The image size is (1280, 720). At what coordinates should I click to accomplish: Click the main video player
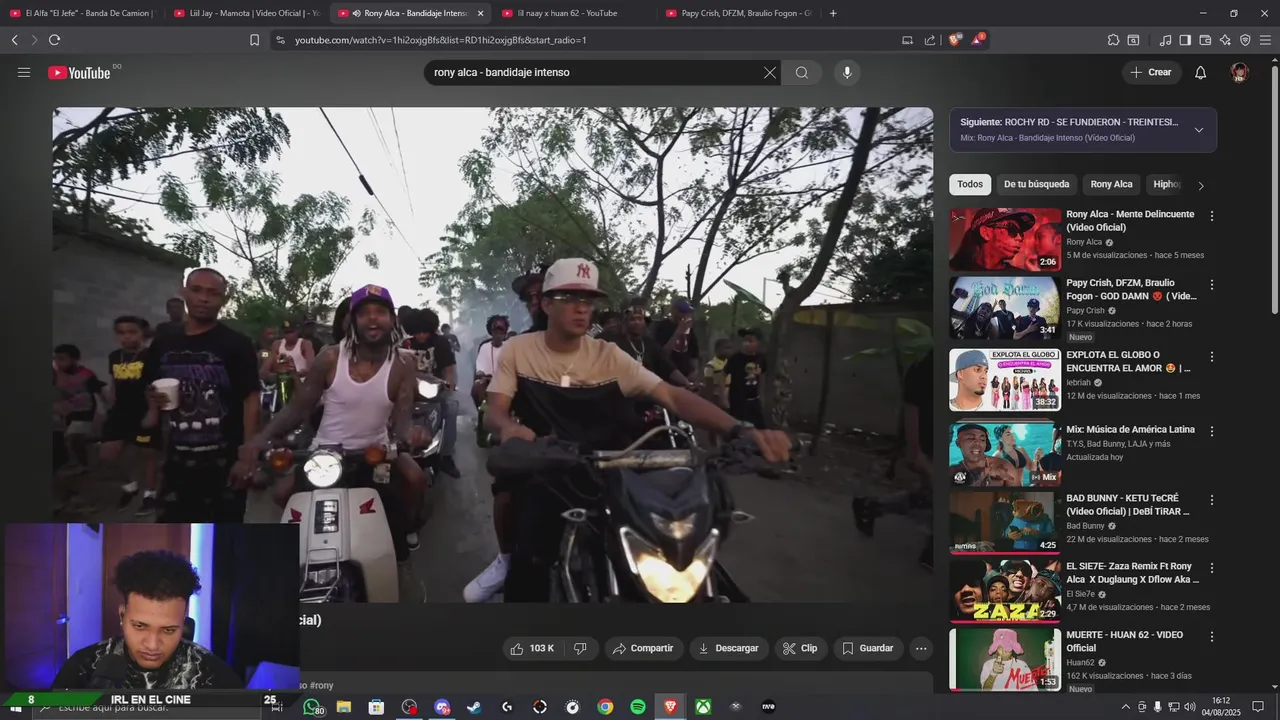(493, 355)
